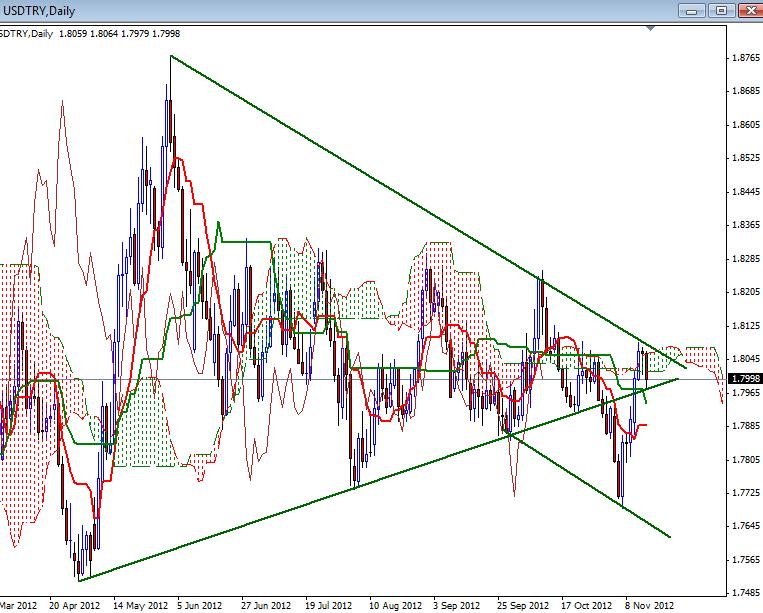
Task: Click the 20 Apr 2012 date label
Action: tap(74, 606)
